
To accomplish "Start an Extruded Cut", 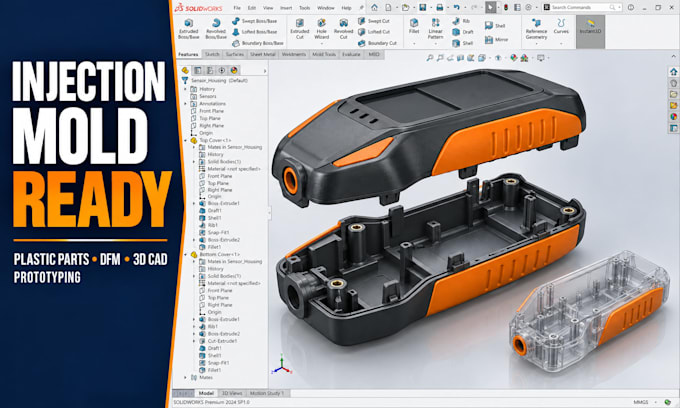I will click(x=300, y=29).
